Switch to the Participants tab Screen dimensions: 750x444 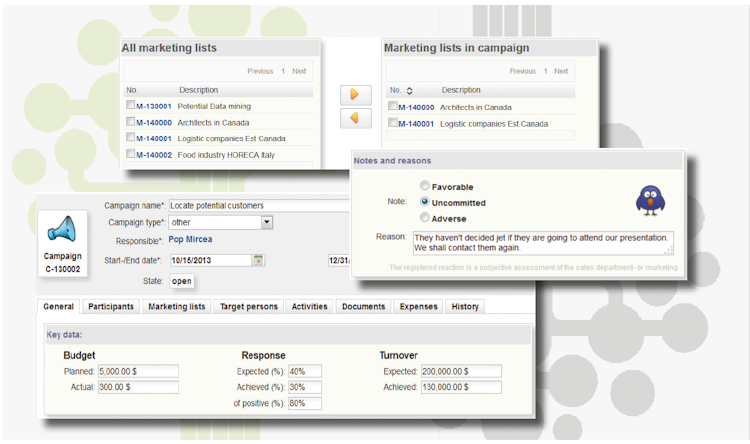tap(111, 307)
